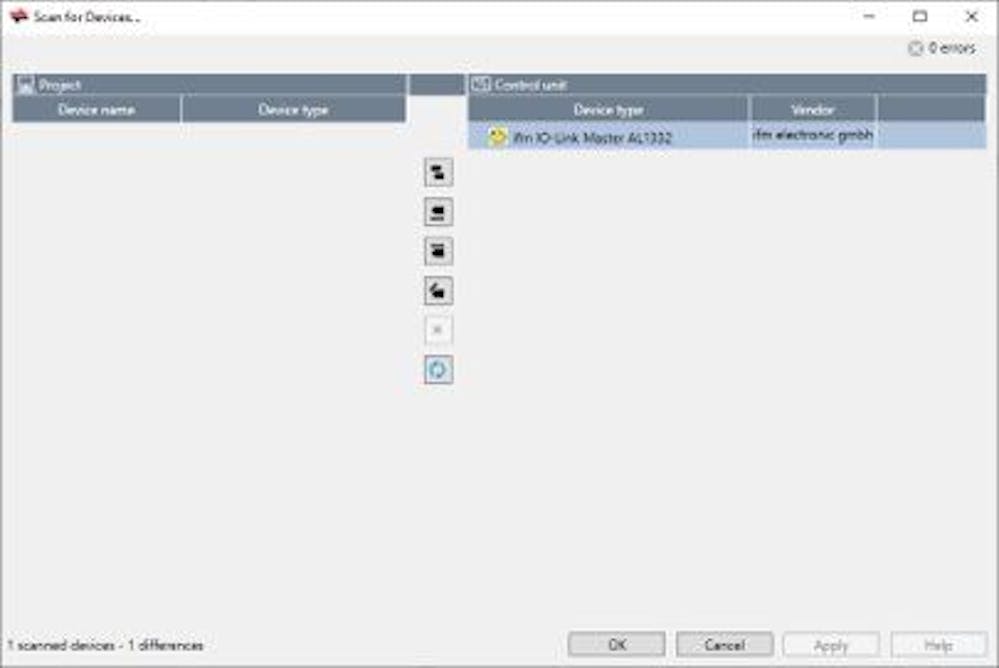Click the left-arrow copy icon button
This screenshot has height=668, width=999.
pyautogui.click(x=438, y=291)
